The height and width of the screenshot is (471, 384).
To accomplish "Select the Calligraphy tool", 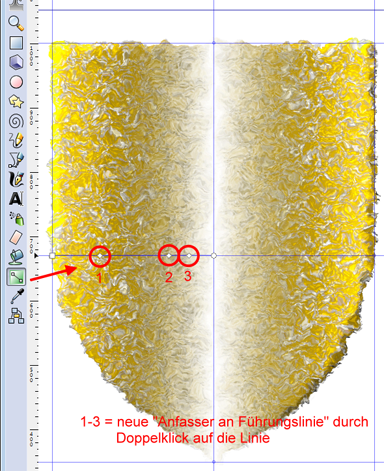I will pyautogui.click(x=16, y=180).
